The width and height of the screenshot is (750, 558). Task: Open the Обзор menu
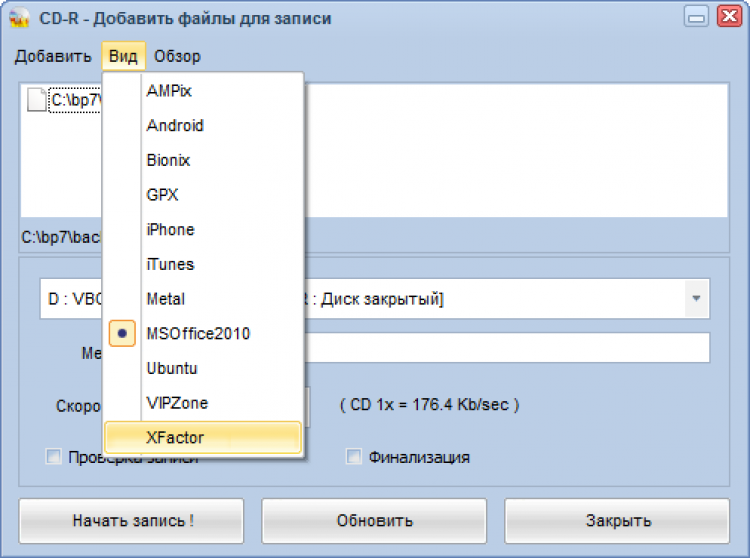coord(177,56)
